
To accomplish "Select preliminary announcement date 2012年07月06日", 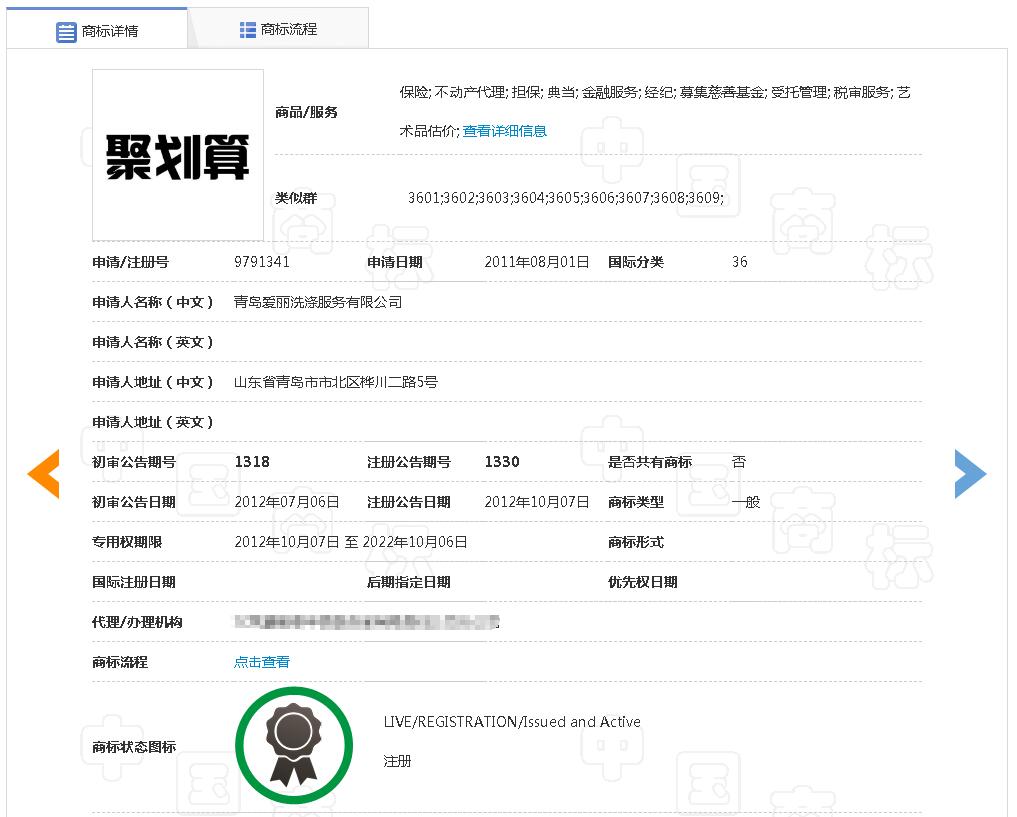I will click(287, 502).
